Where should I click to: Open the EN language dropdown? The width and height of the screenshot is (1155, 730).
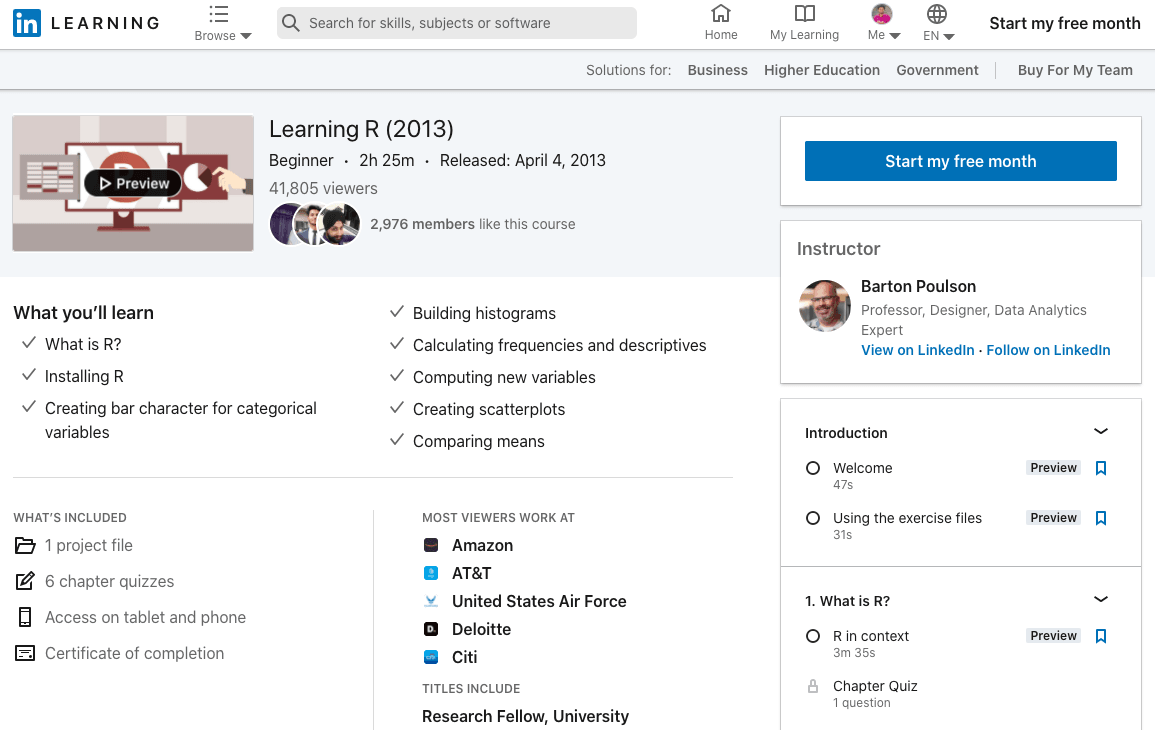point(938,24)
